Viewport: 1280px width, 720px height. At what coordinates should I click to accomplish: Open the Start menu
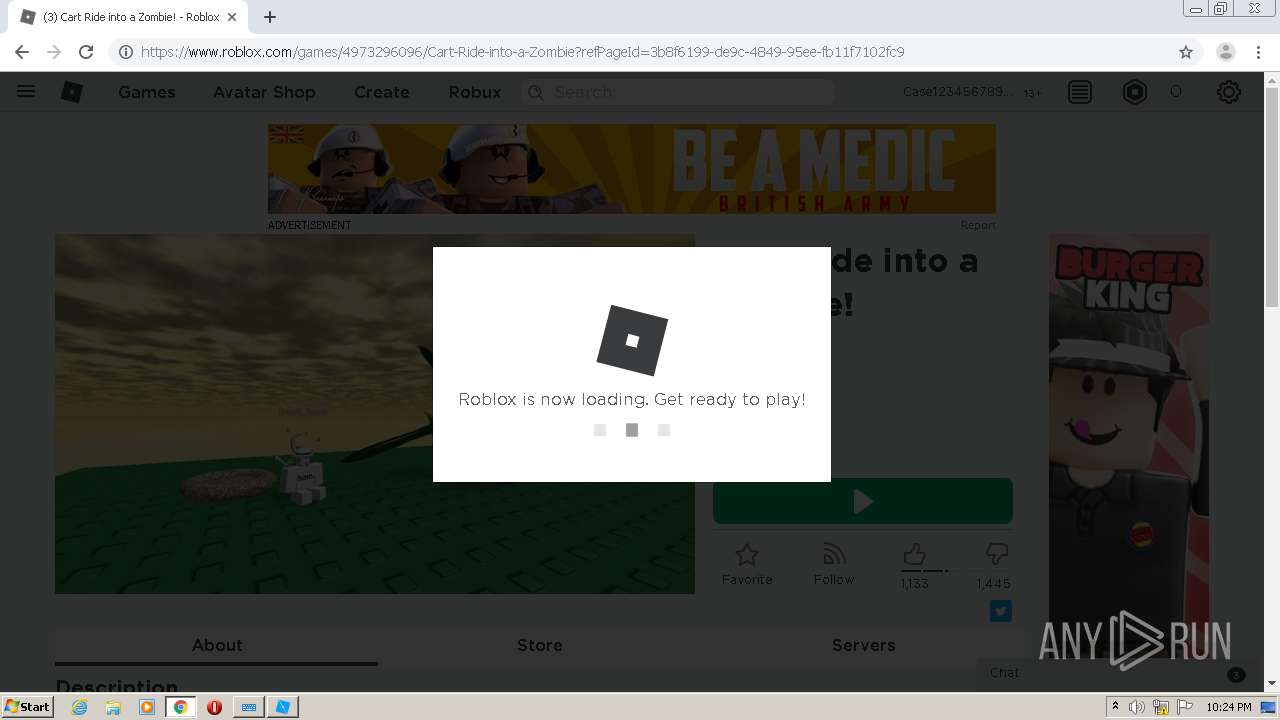(x=28, y=707)
